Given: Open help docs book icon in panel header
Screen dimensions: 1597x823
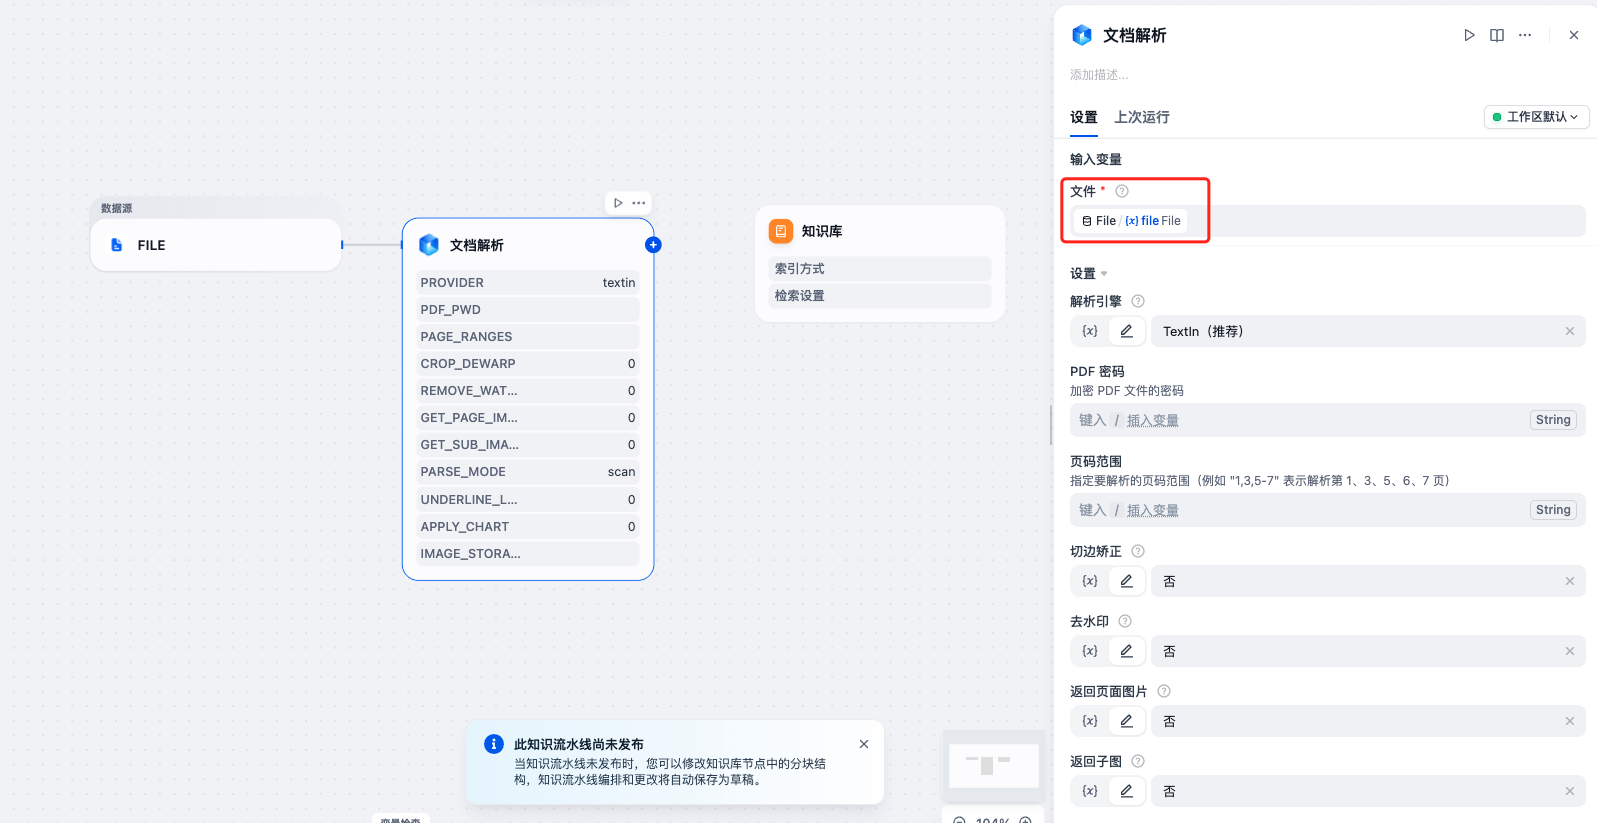Looking at the screenshot, I should (1497, 35).
